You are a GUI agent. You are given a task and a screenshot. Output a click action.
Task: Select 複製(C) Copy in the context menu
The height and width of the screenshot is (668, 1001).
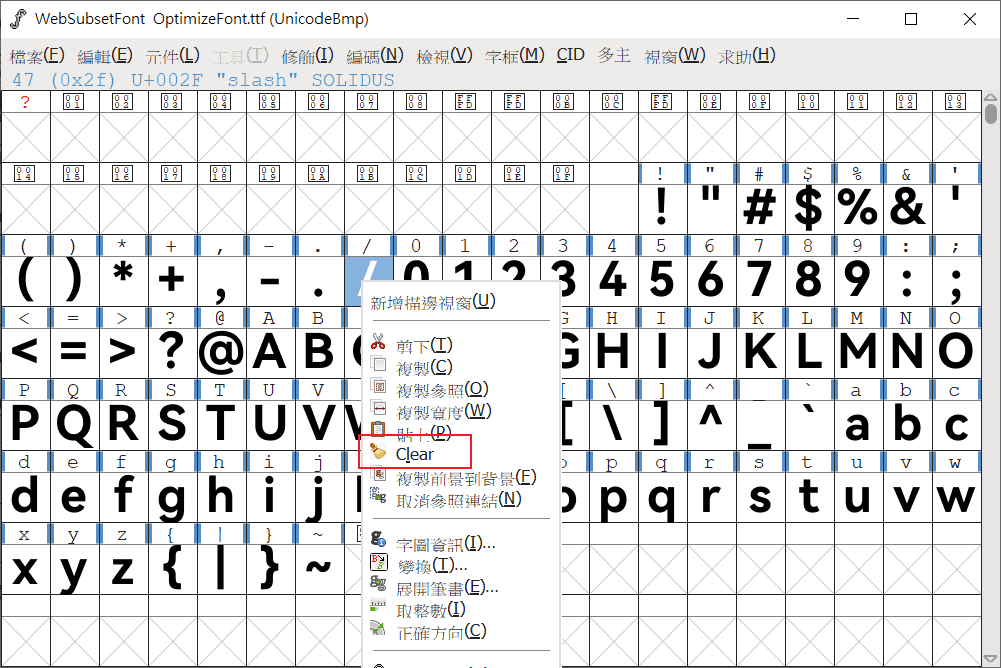pyautogui.click(x=424, y=367)
